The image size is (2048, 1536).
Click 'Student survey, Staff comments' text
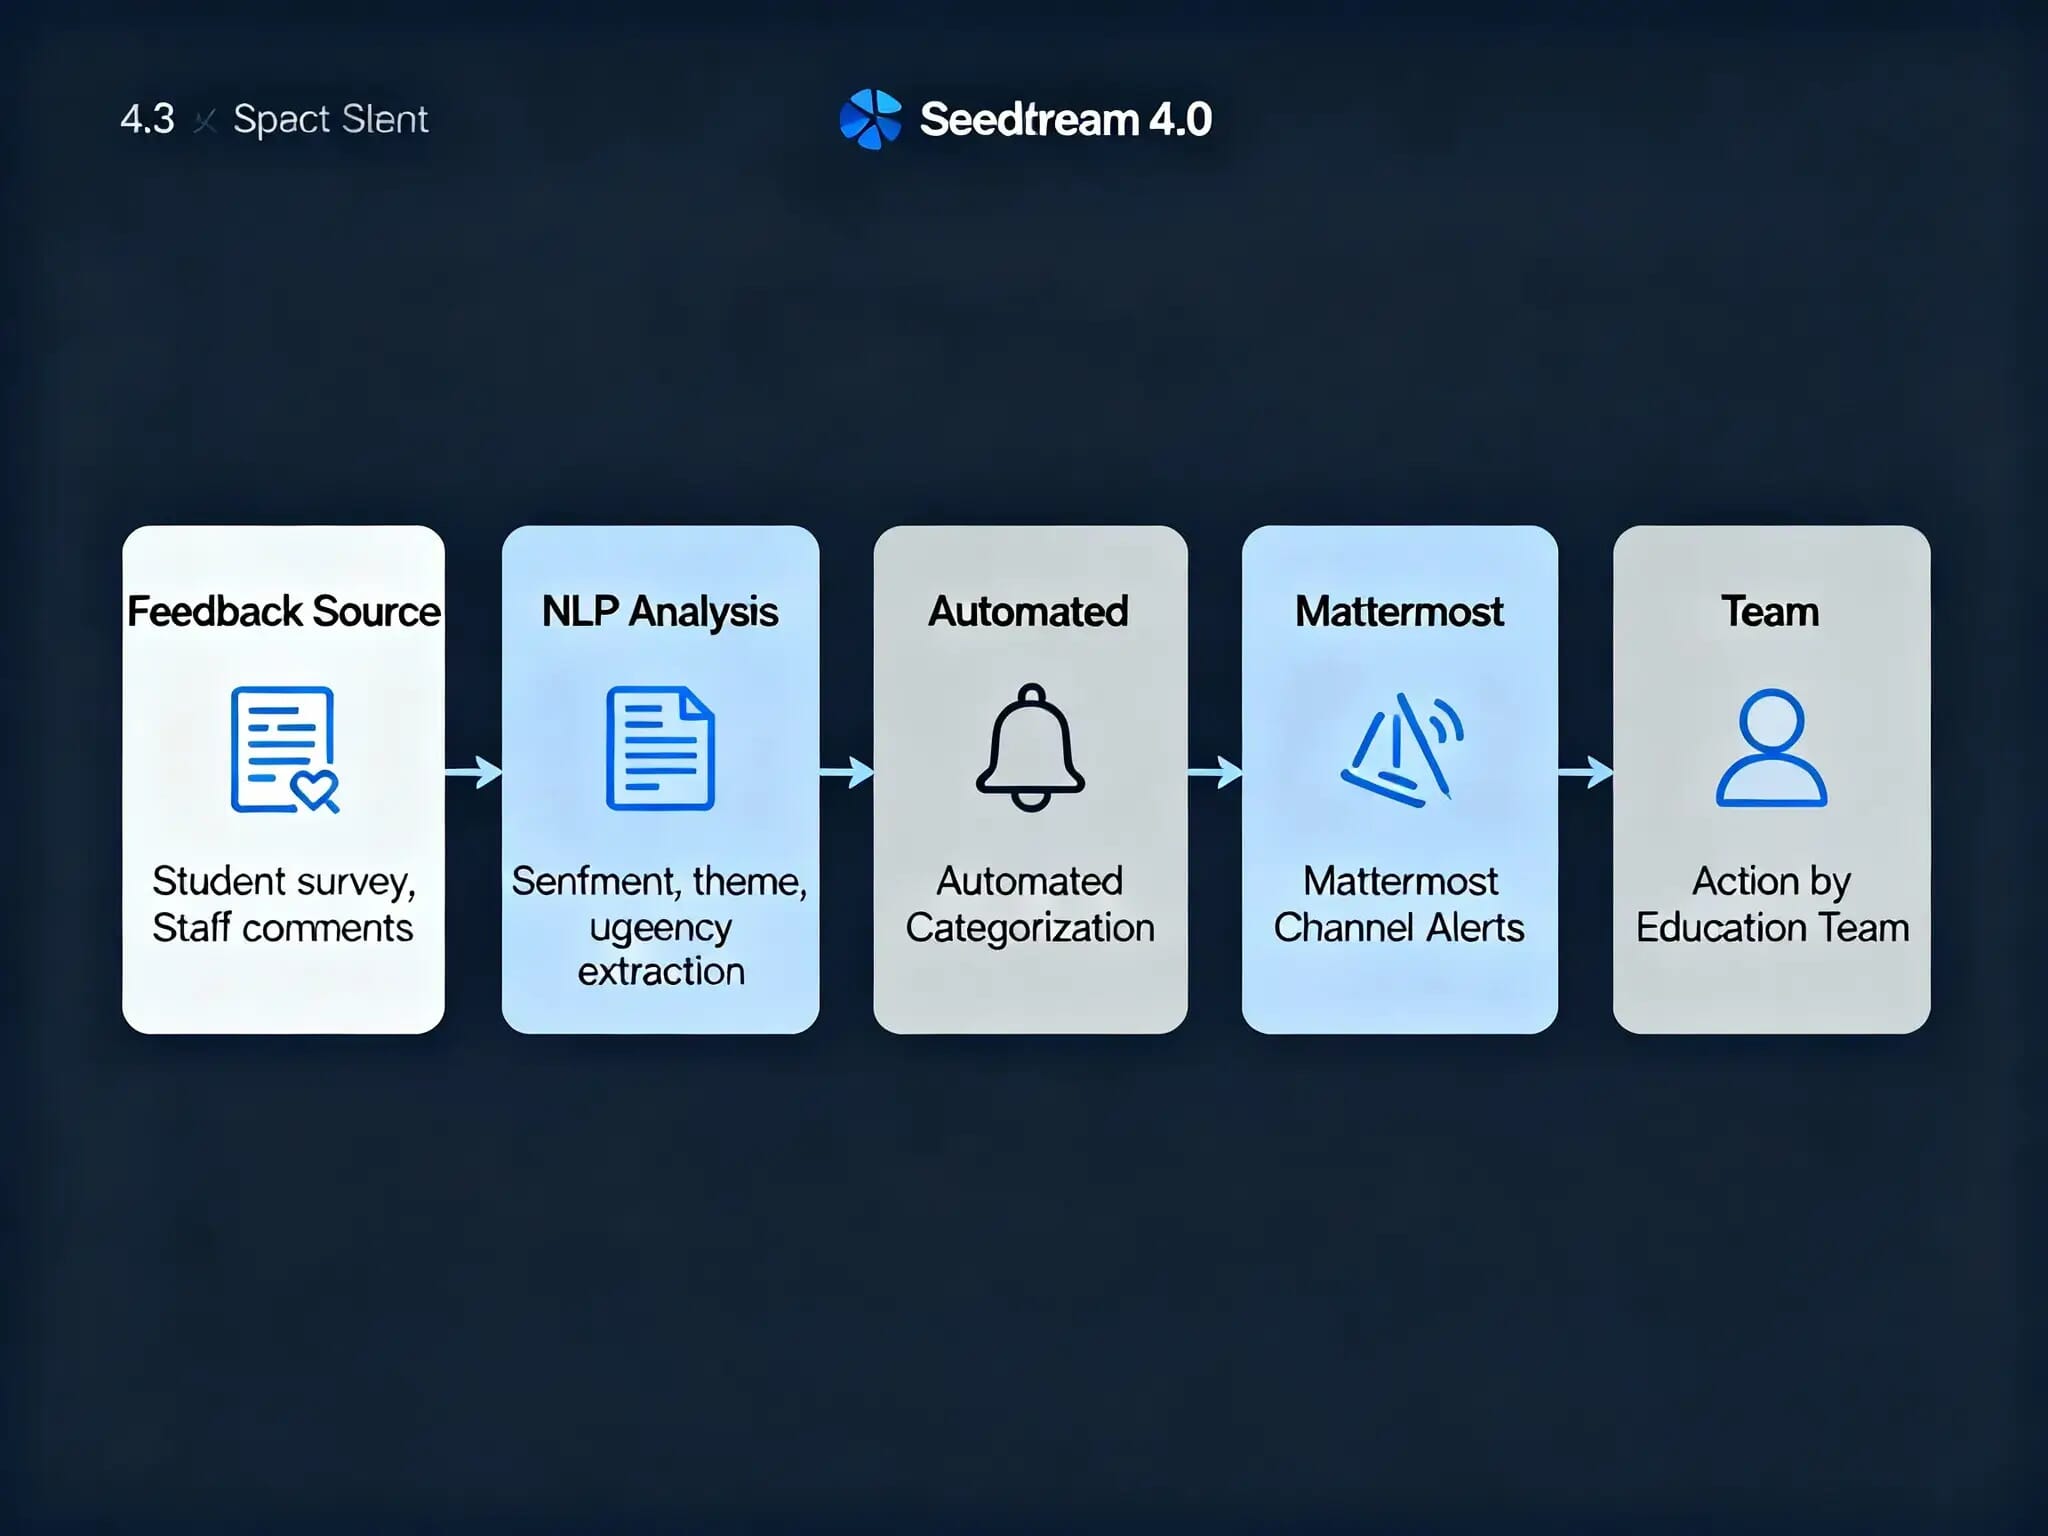tap(283, 904)
